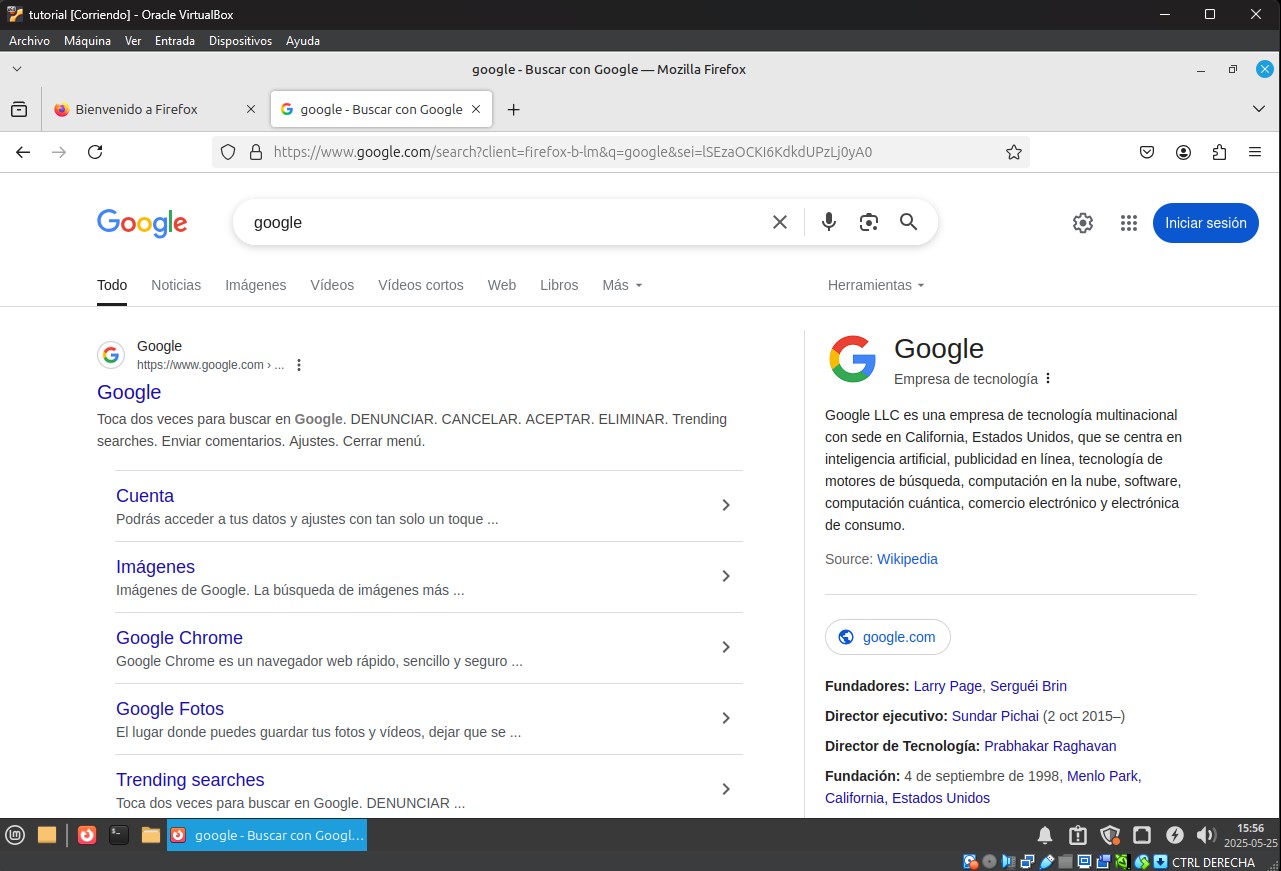The image size is (1281, 871).
Task: Expand the Más filter dropdown
Action: (622, 285)
